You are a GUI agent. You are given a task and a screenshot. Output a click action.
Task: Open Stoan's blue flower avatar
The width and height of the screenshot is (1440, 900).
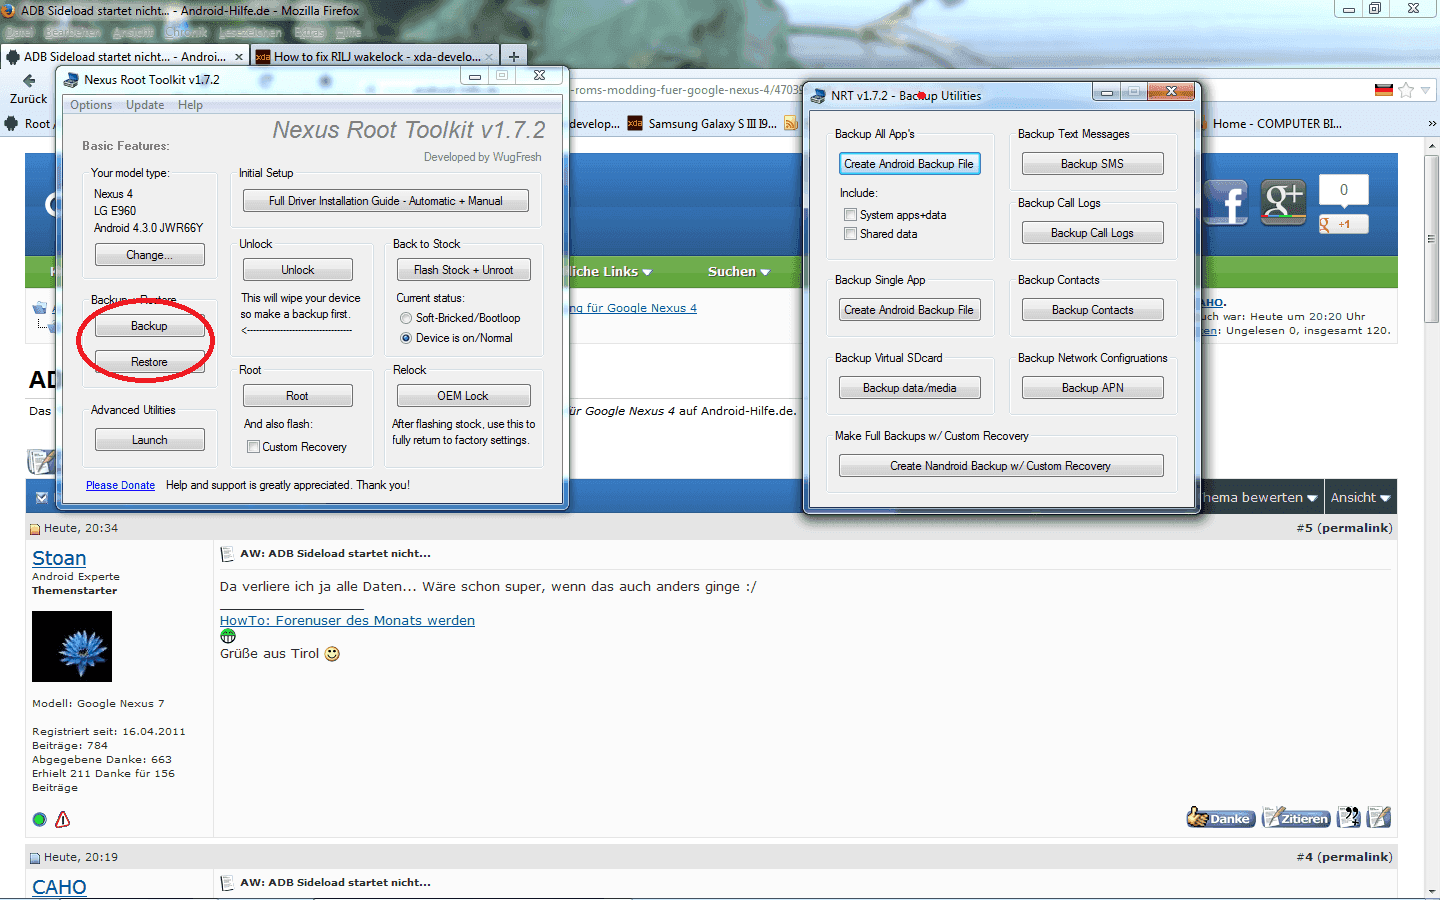click(x=72, y=647)
